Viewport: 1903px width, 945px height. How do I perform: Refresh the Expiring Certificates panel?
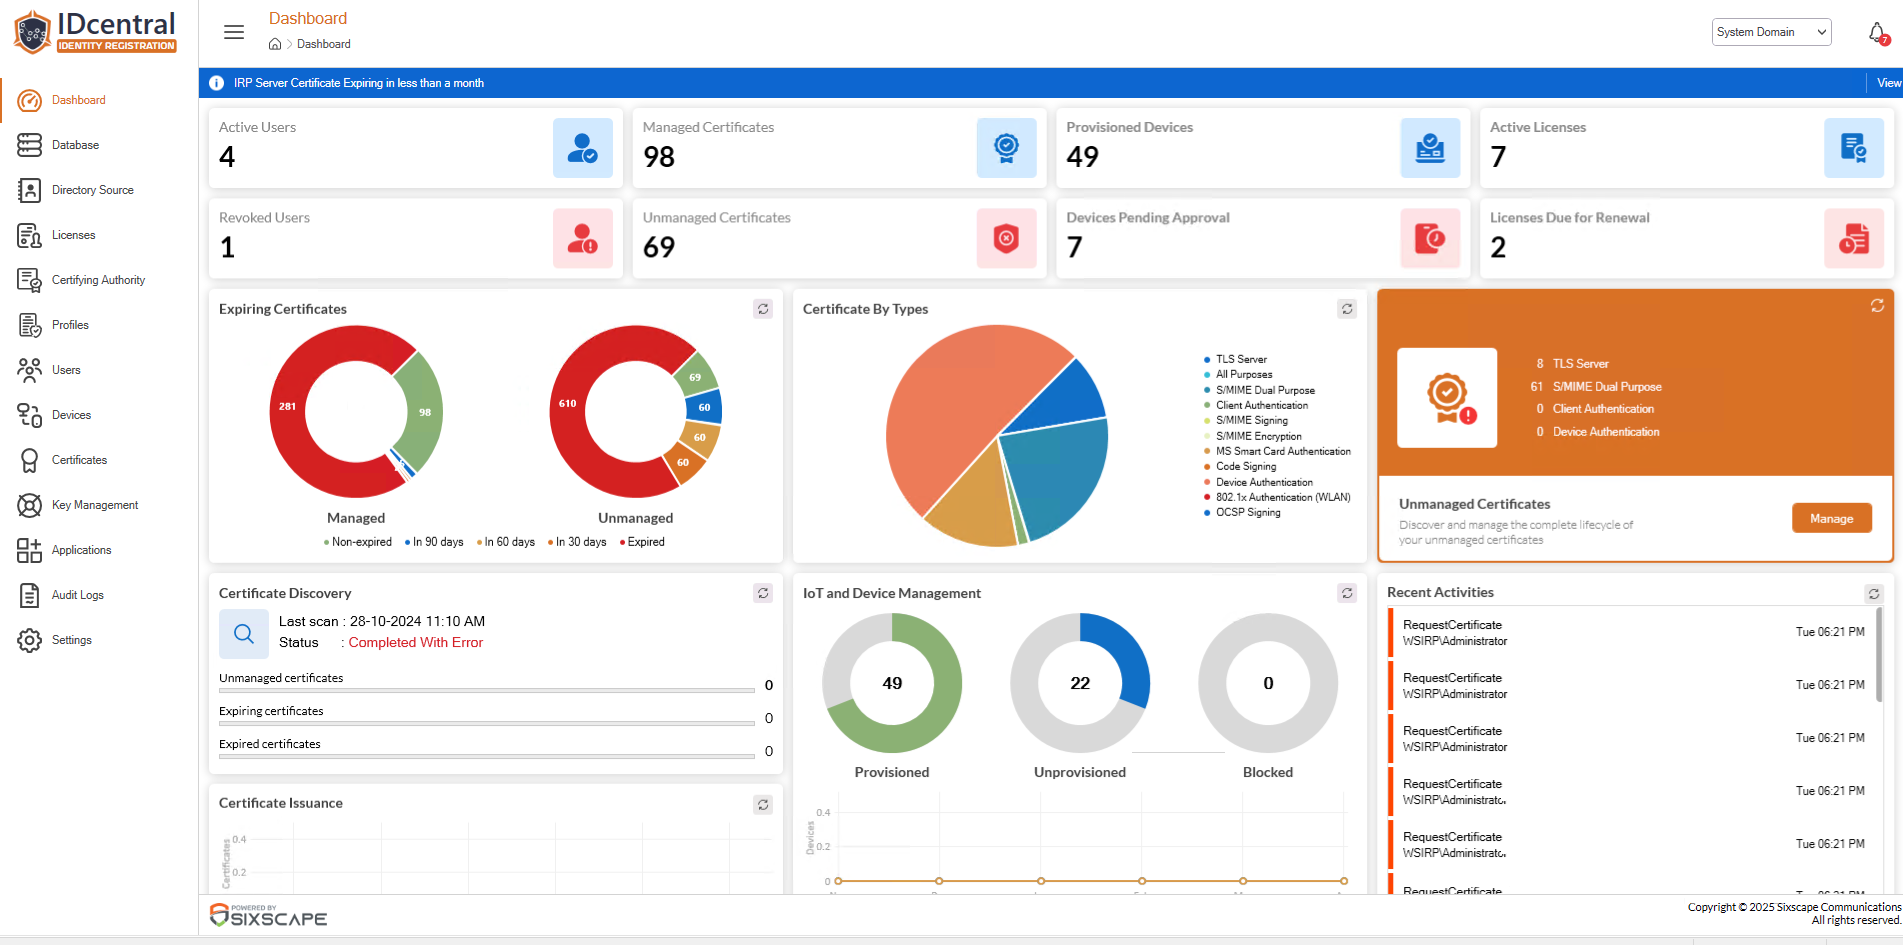[763, 309]
